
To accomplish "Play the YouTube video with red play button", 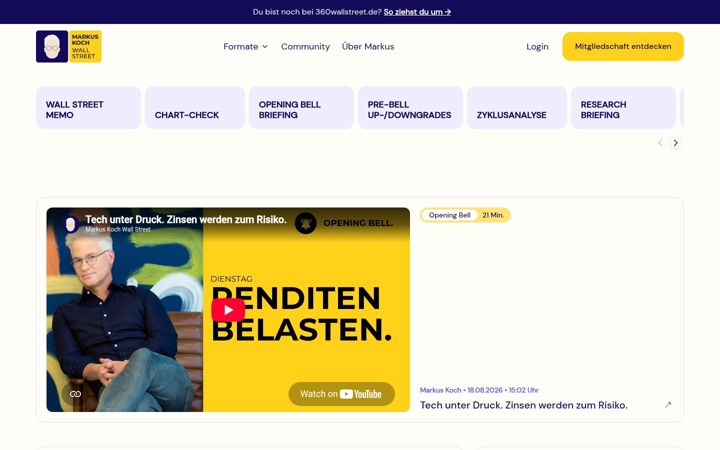I will click(x=228, y=310).
